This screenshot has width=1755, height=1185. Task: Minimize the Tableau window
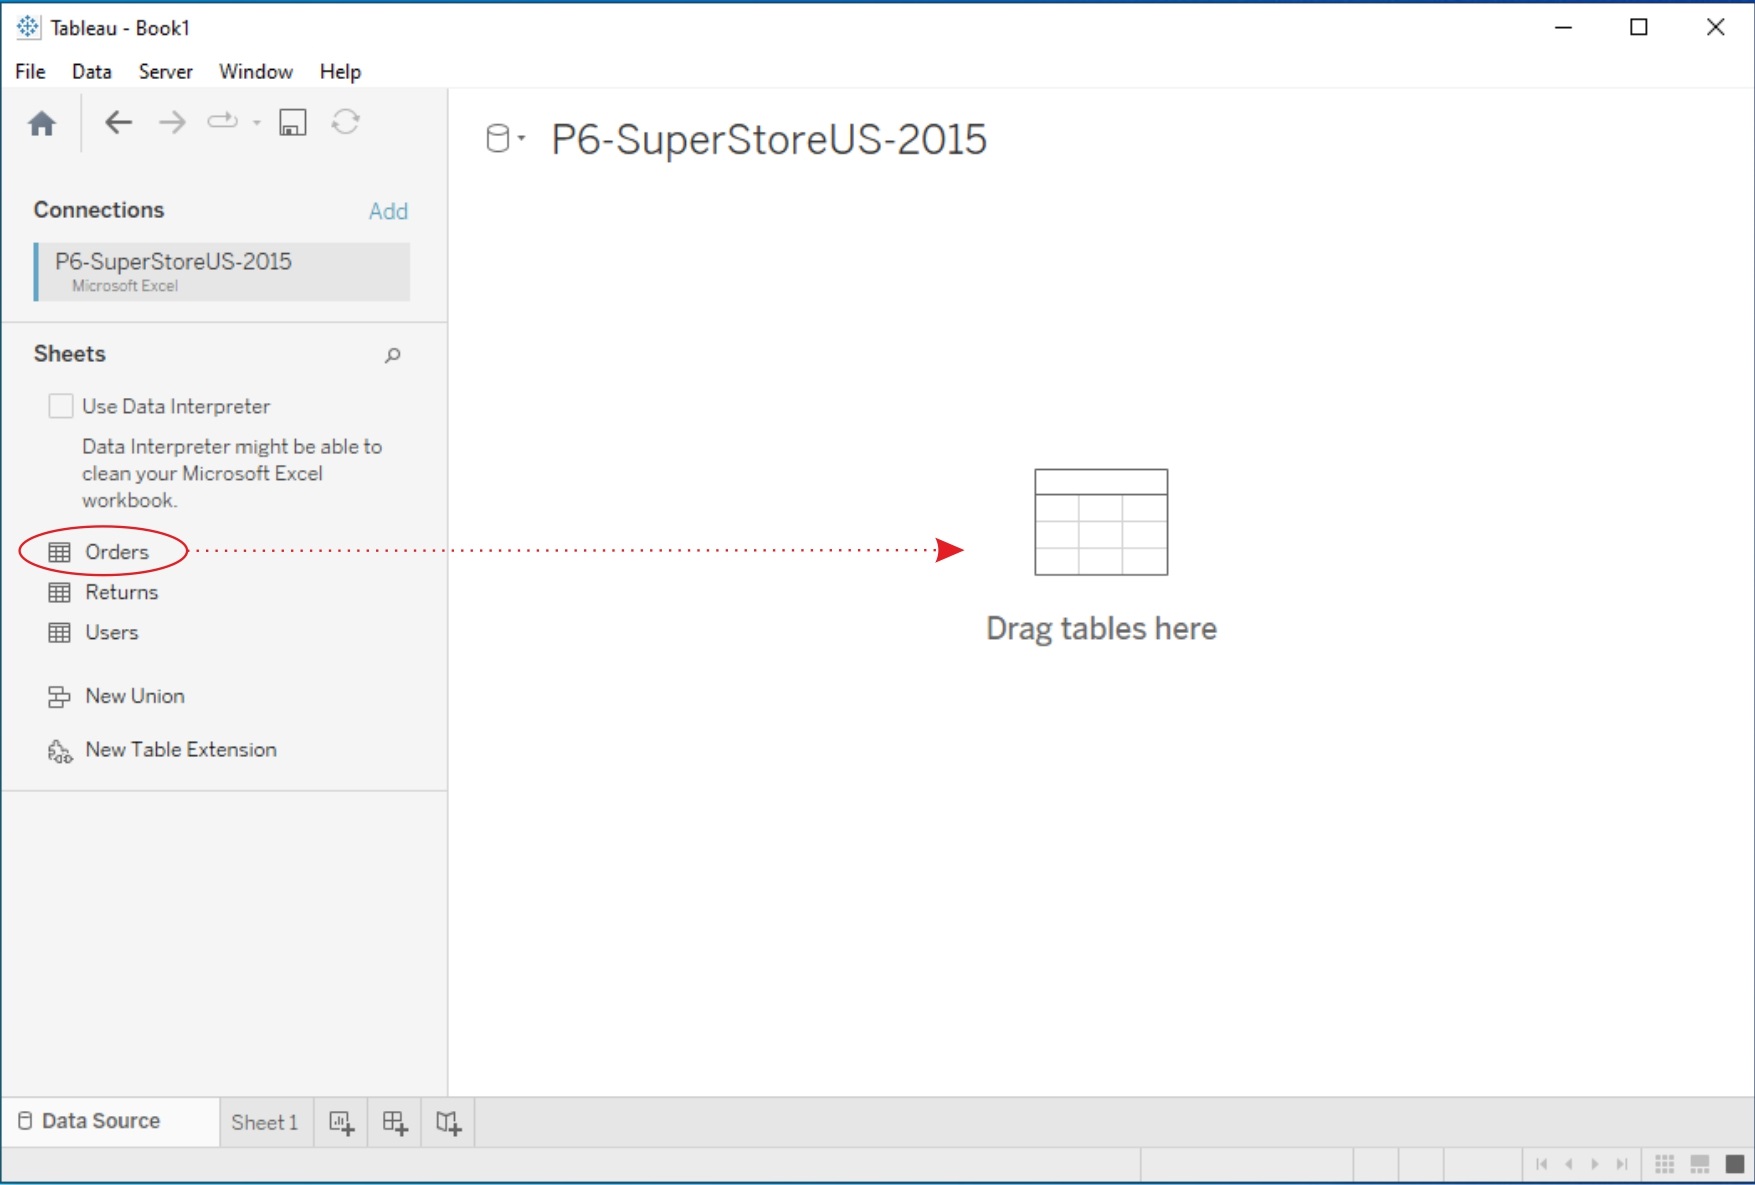[1564, 27]
